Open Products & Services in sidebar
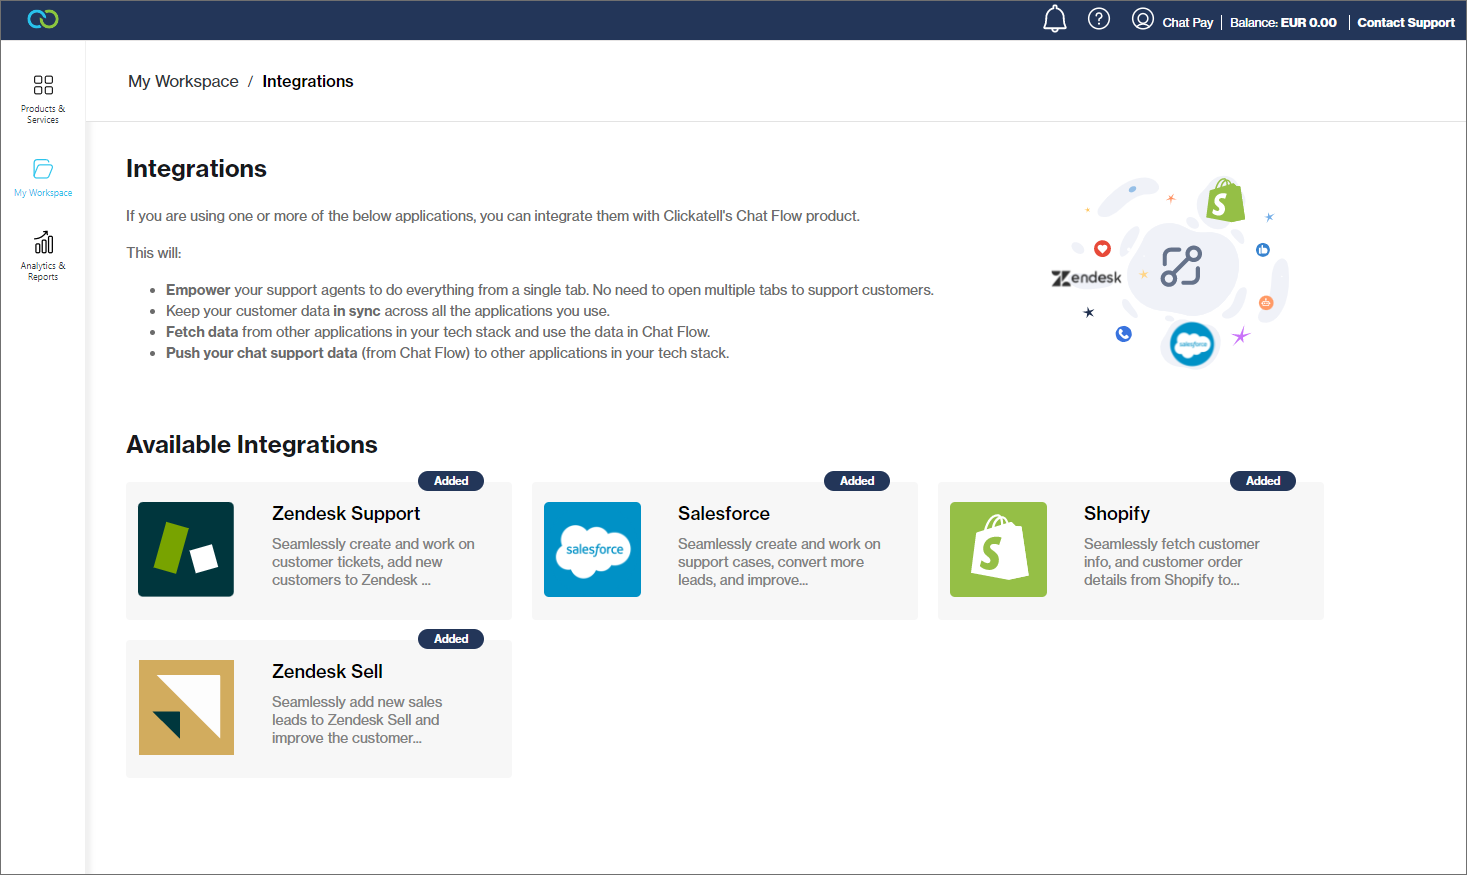The image size is (1467, 875). pos(43,99)
